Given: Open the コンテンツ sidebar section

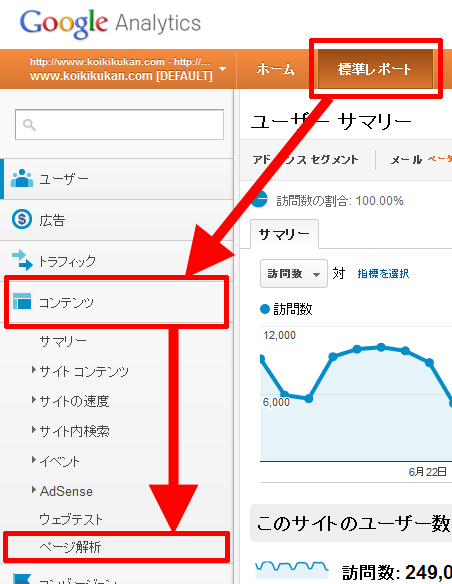Looking at the screenshot, I should pyautogui.click(x=117, y=302).
